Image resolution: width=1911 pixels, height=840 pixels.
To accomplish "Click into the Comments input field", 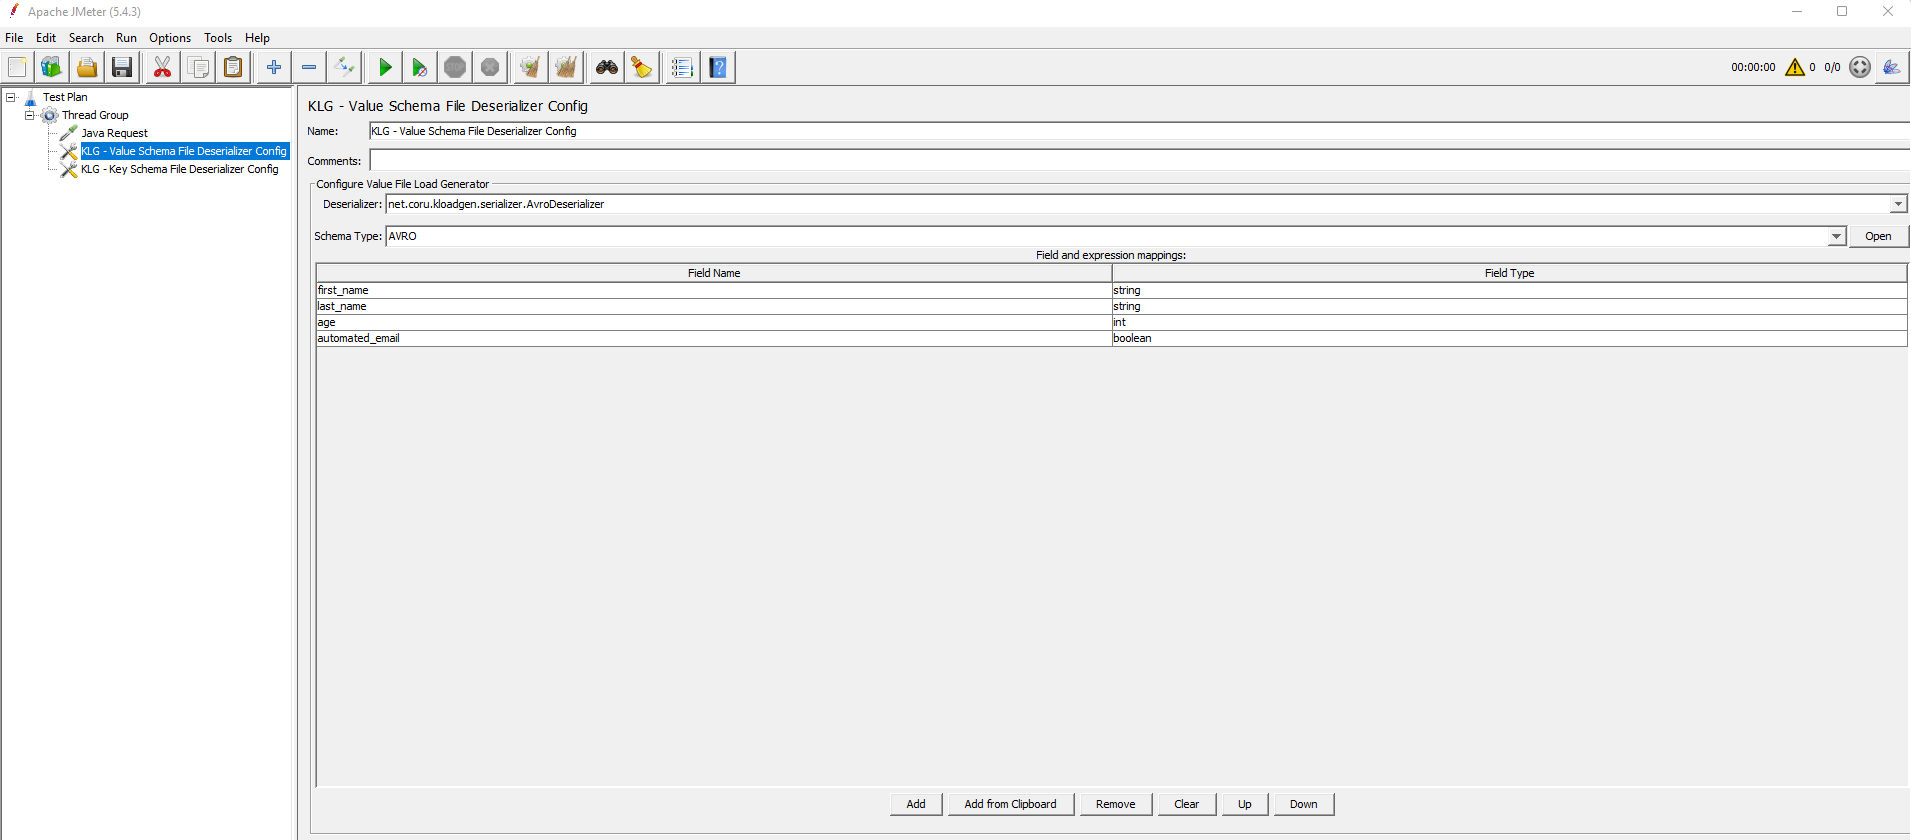I will [x=1139, y=160].
